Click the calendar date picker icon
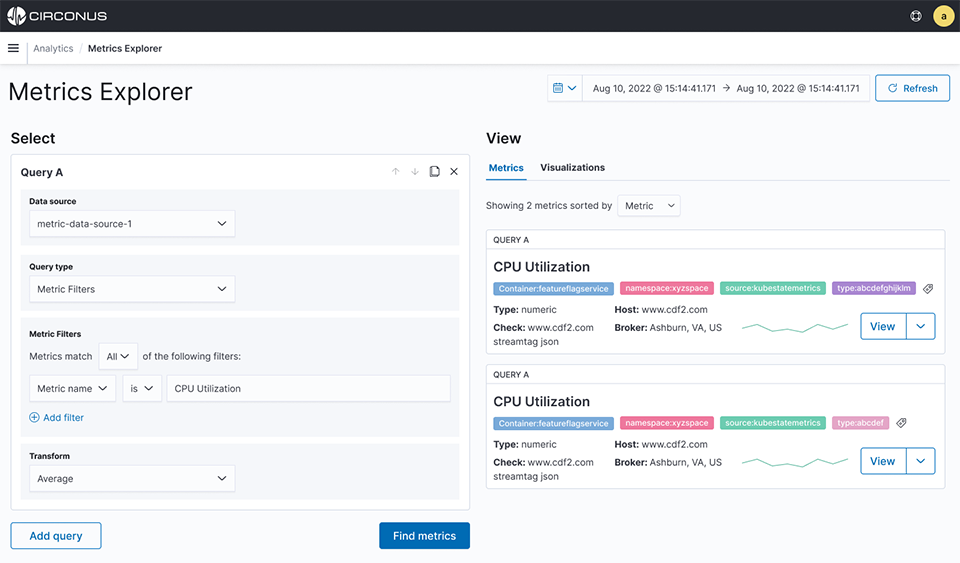 click(564, 88)
